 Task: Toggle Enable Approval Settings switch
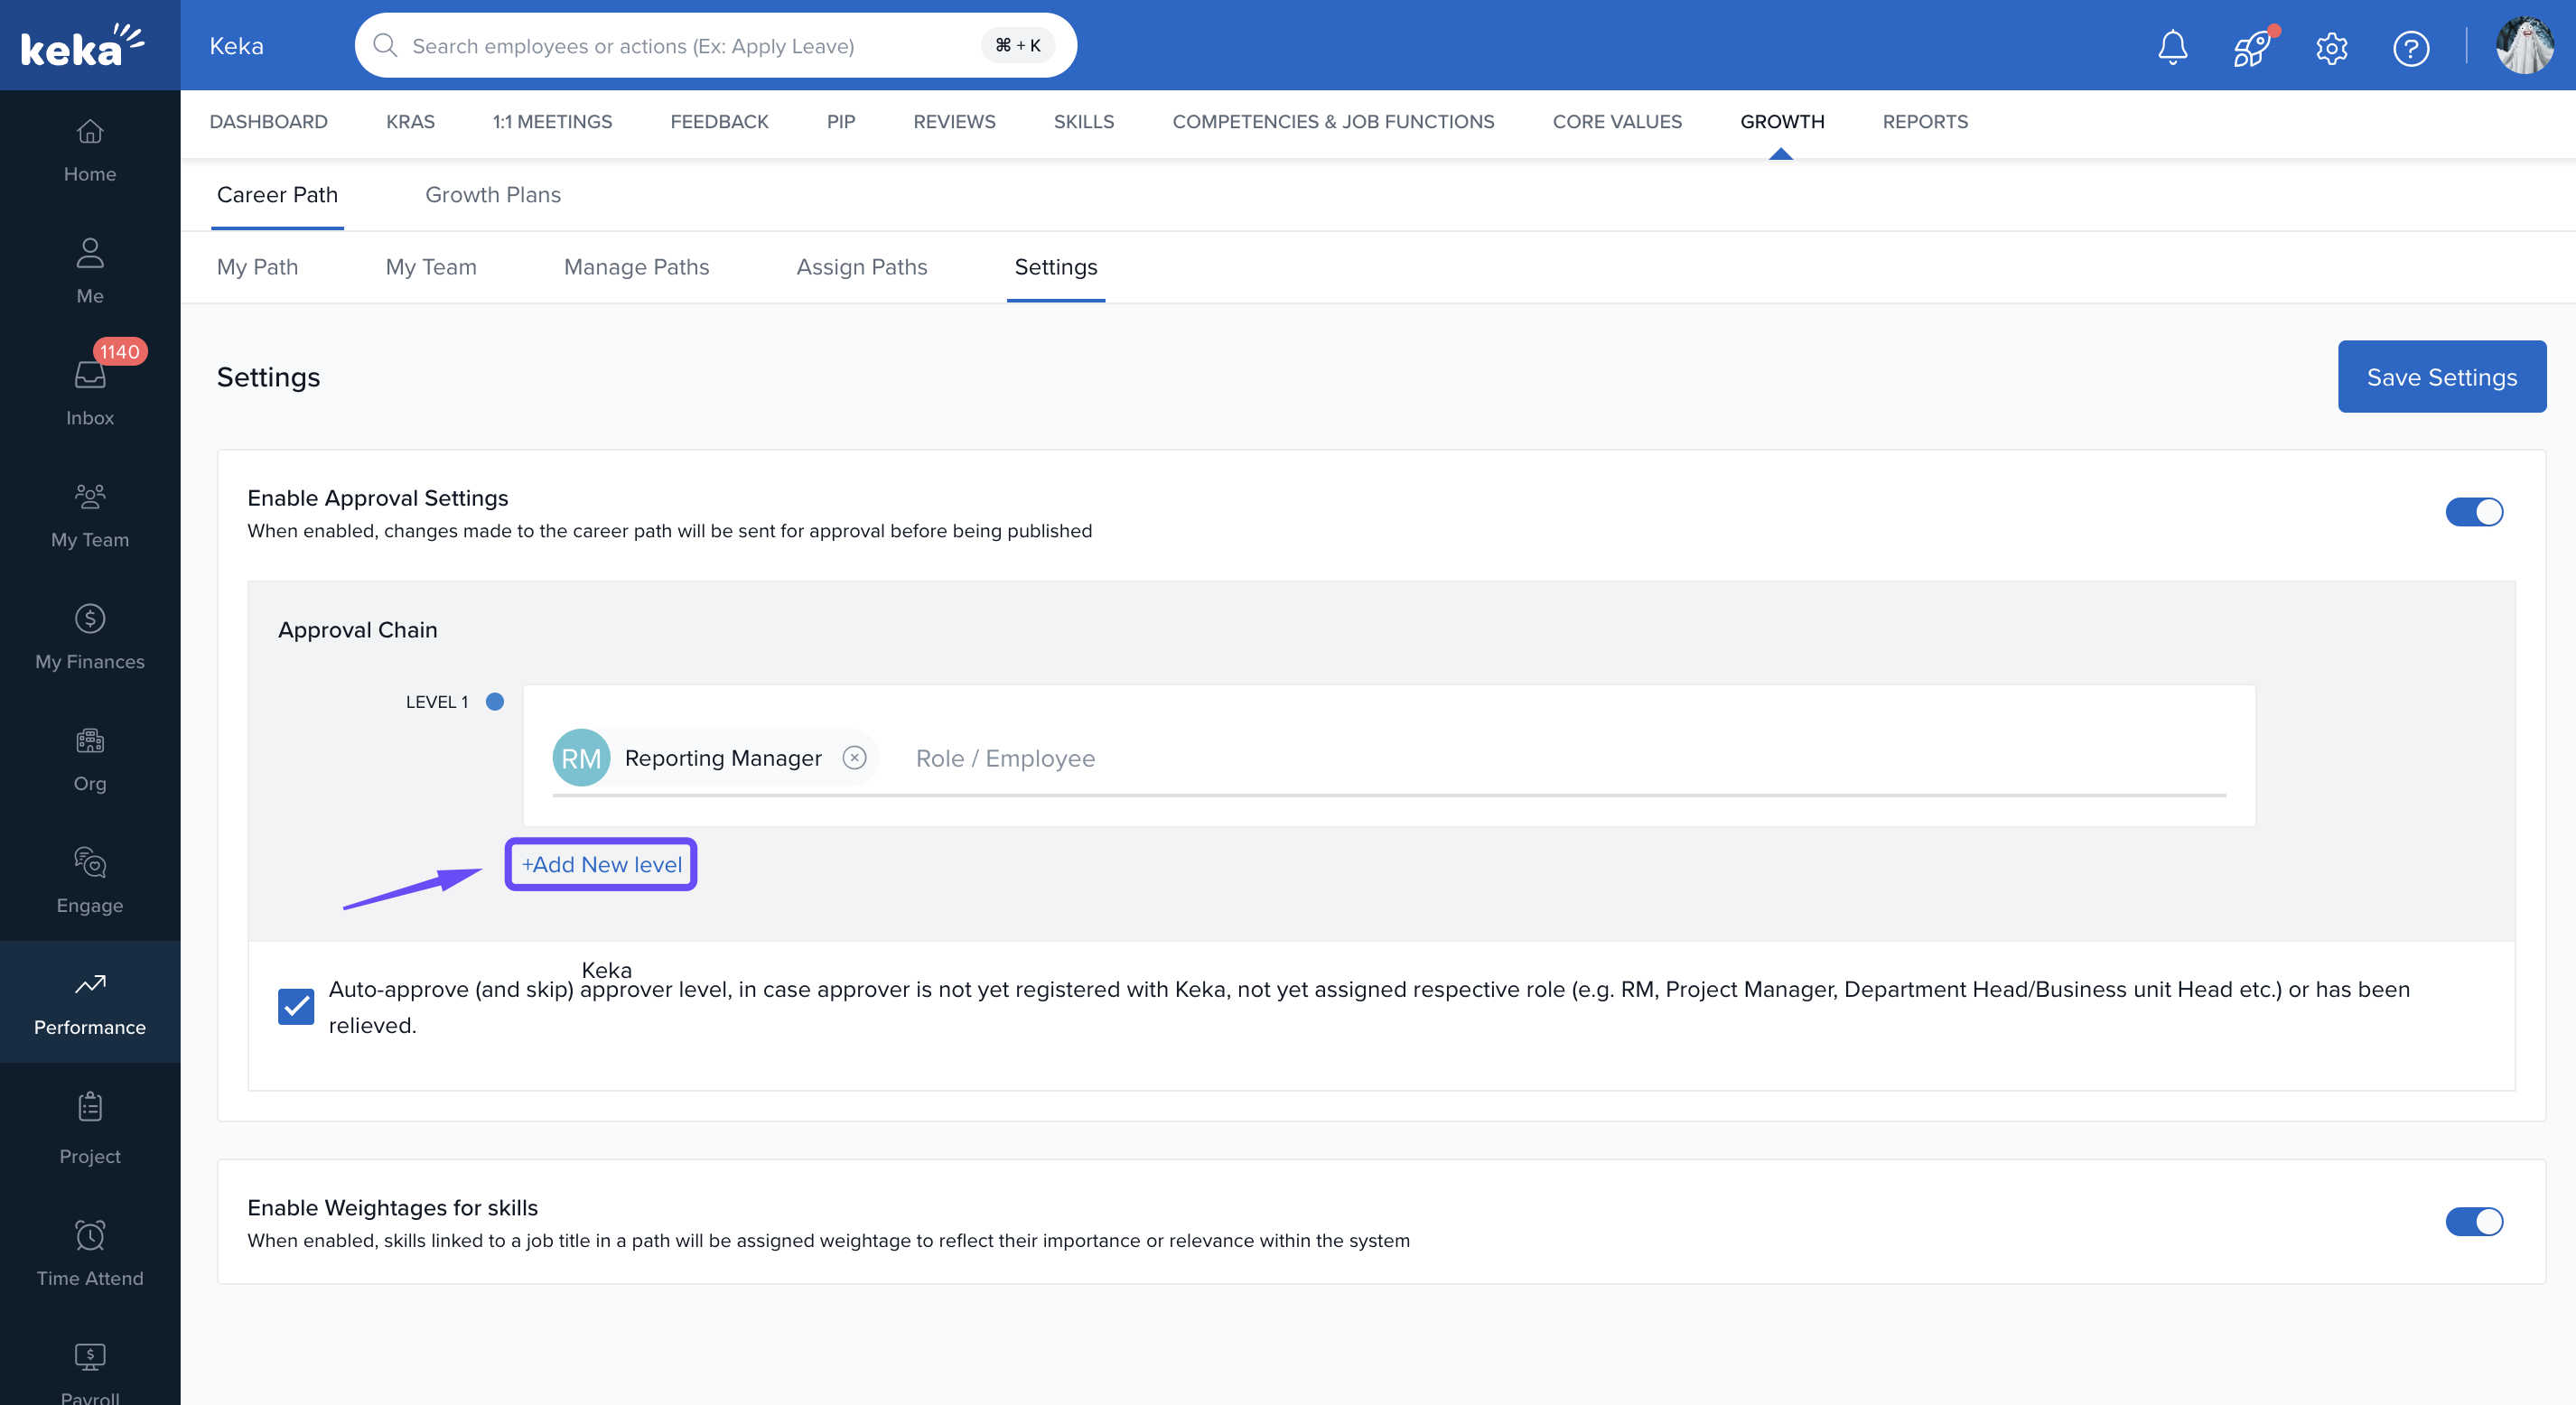2473,512
